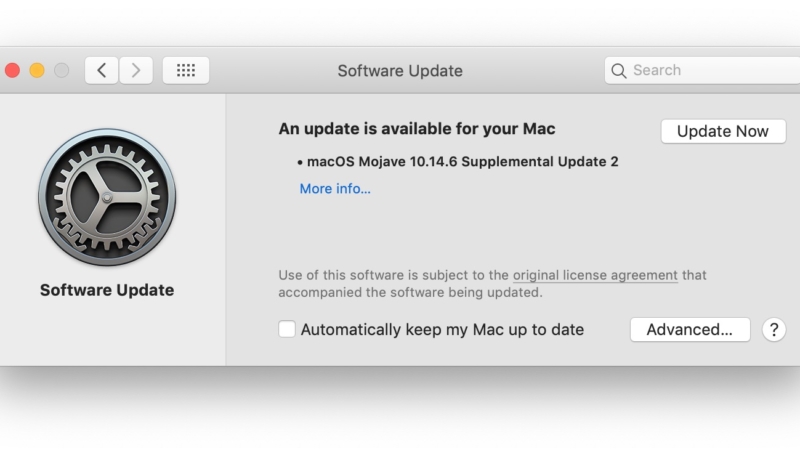The width and height of the screenshot is (800, 457).
Task: Open the Advanced... options
Action: (x=690, y=330)
